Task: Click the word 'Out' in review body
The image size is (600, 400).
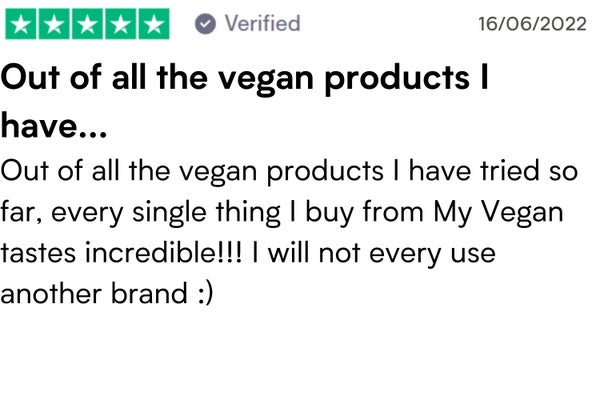Action: click(24, 171)
